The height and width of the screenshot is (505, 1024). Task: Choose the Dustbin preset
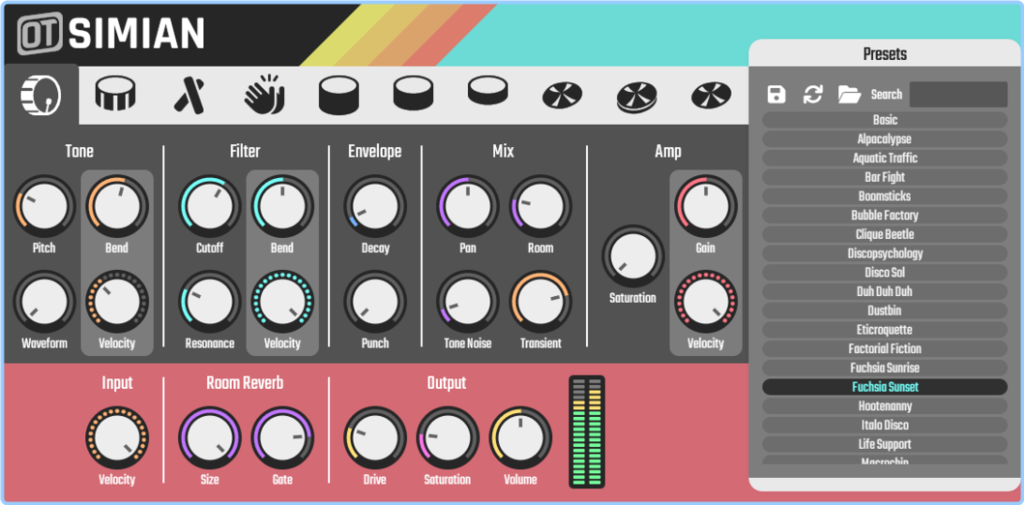pos(885,310)
